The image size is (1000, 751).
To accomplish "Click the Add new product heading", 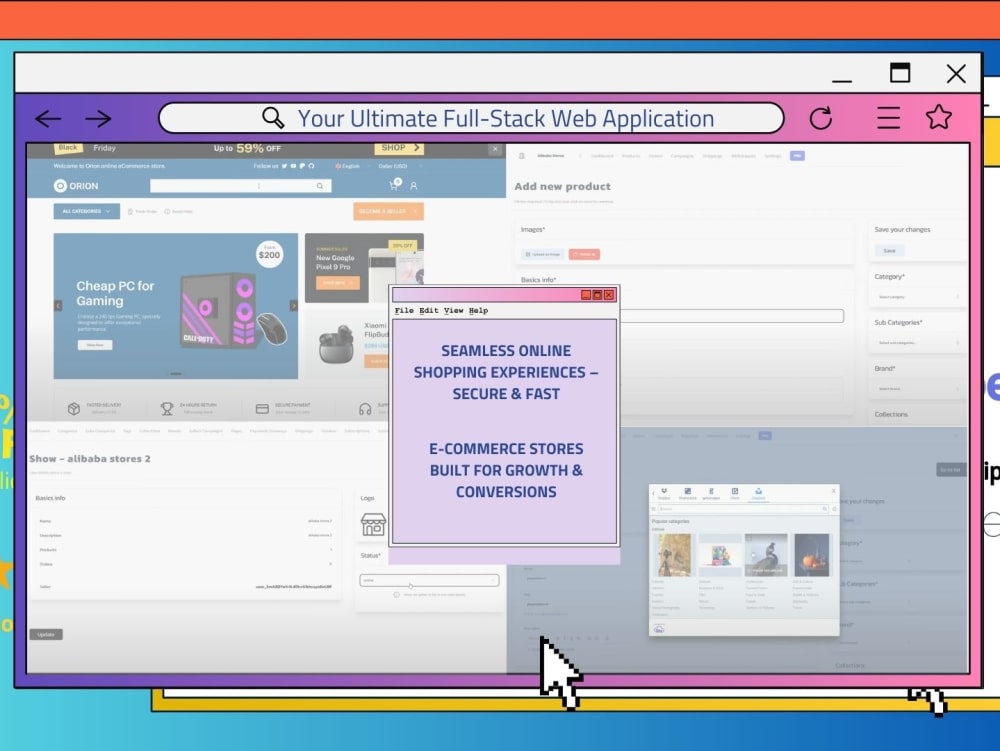I will 562,186.
